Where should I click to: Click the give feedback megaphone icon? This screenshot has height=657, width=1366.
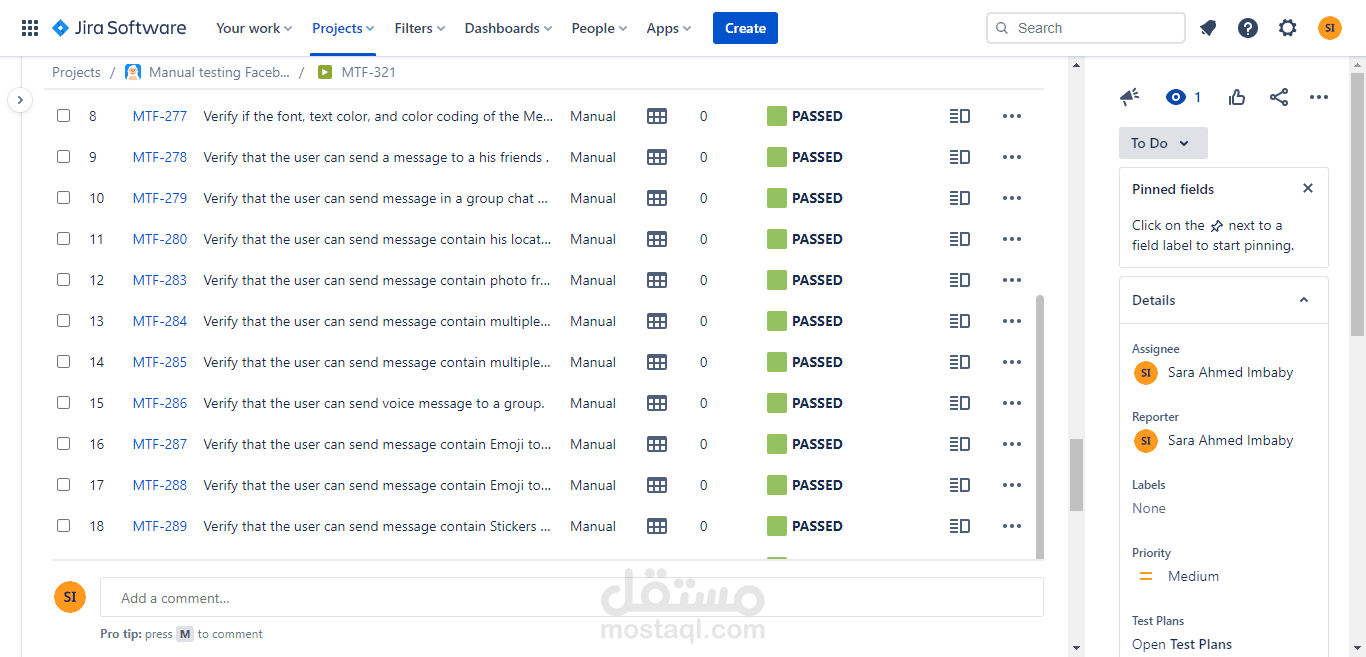point(1129,97)
